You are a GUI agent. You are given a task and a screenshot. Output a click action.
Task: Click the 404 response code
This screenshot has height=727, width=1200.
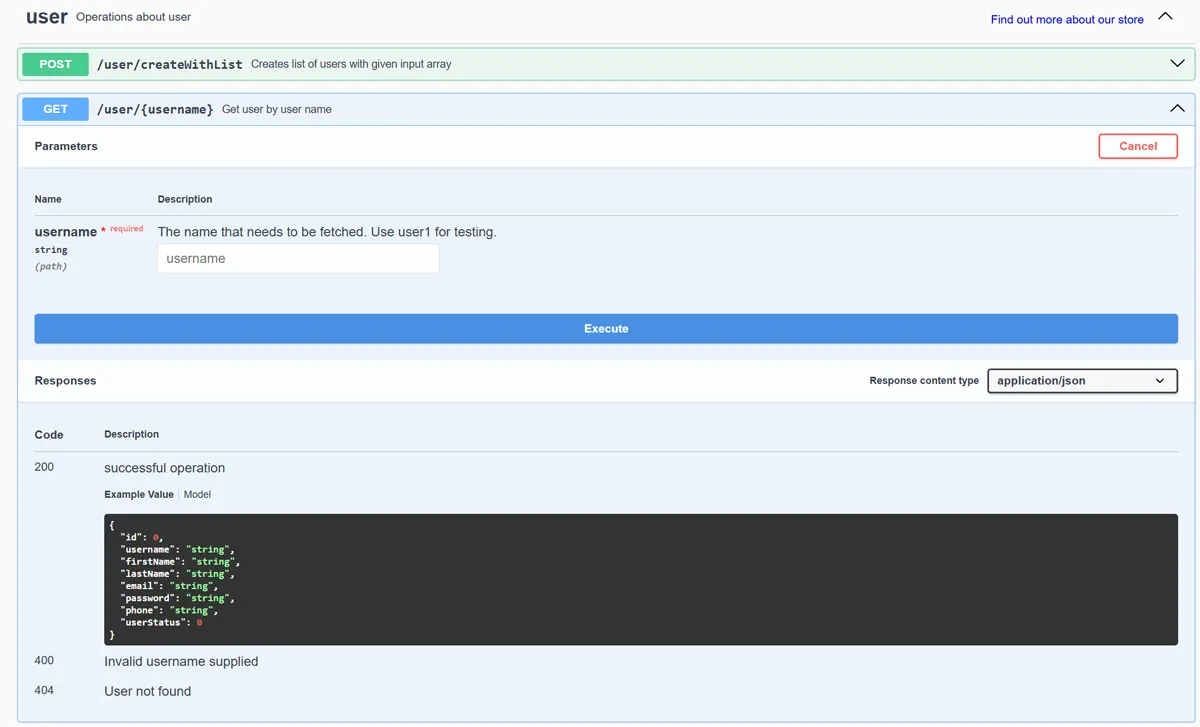[44, 690]
